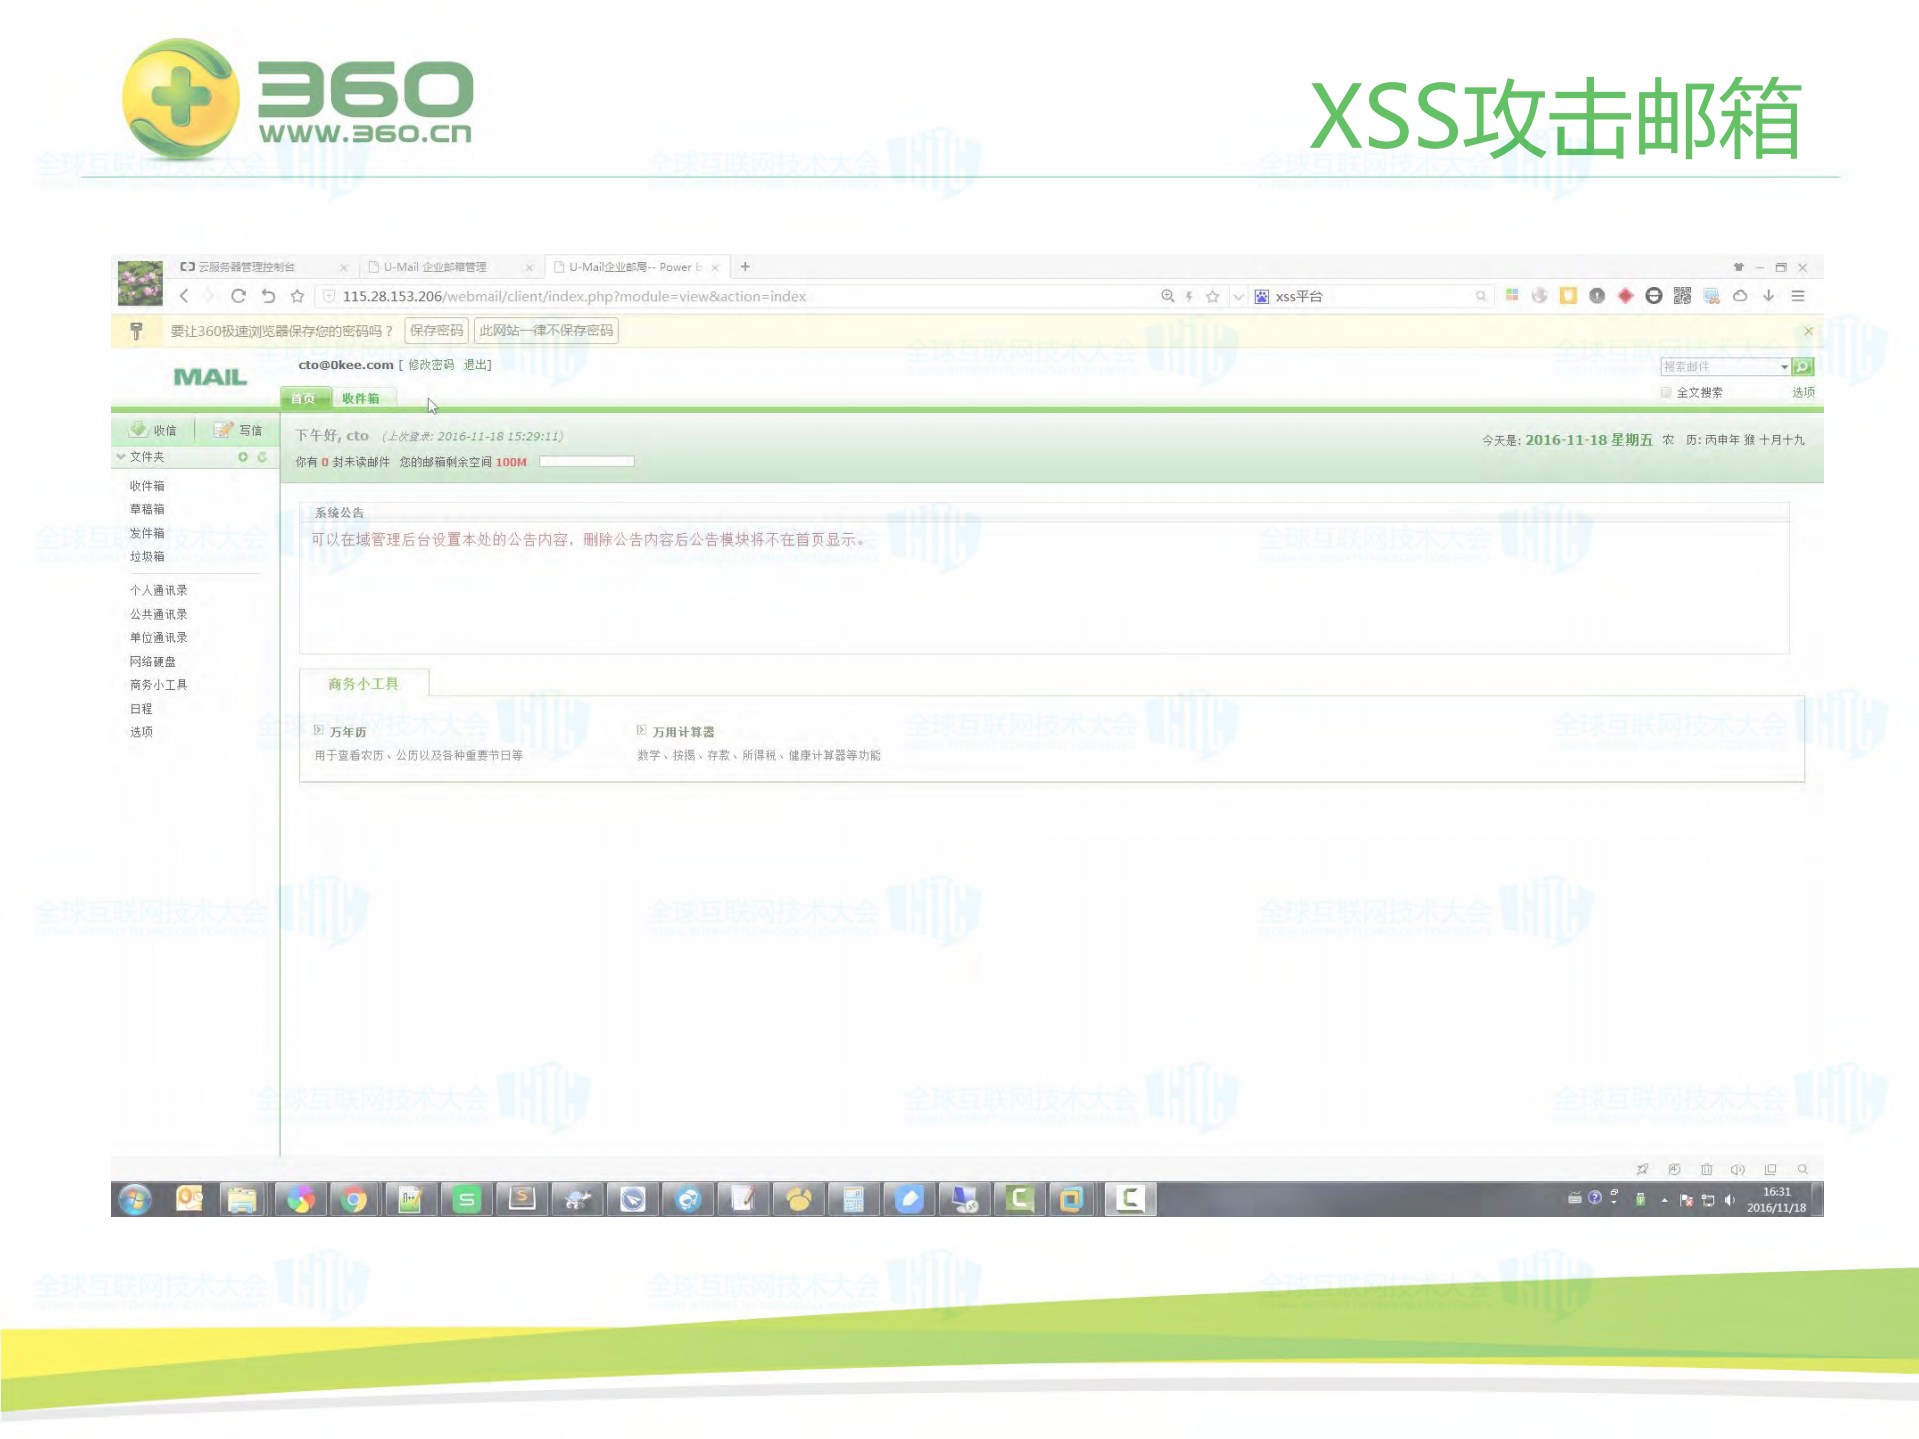This screenshot has height=1439, width=1919.
Task: Collapse the 文件夹 section chevron
Action: [121, 457]
